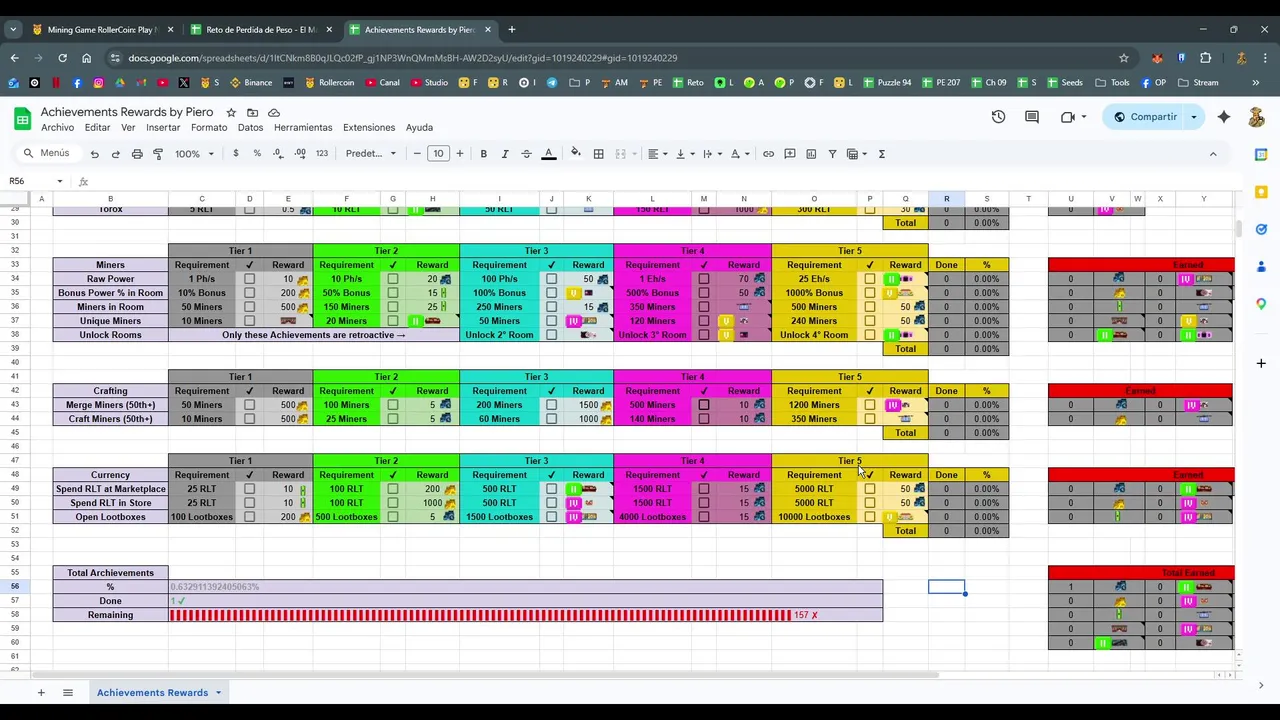Screen dimensions: 1280x720
Task: Click the add new sheet plus button
Action: 41,692
